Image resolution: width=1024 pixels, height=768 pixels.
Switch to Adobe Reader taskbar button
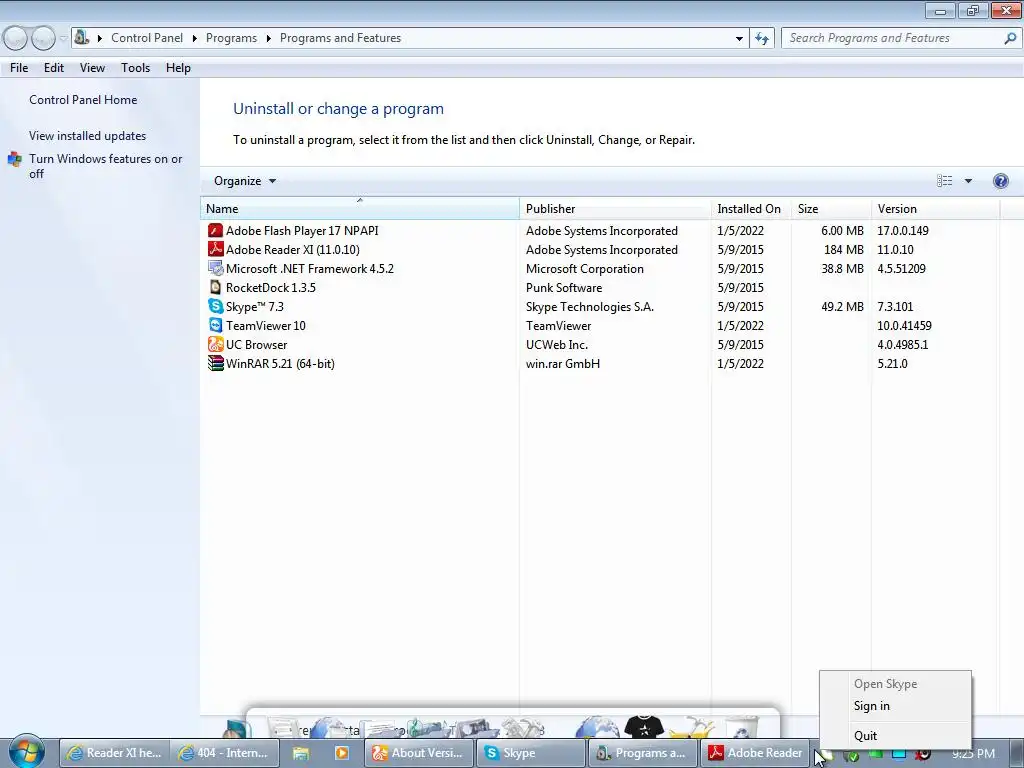pos(755,753)
